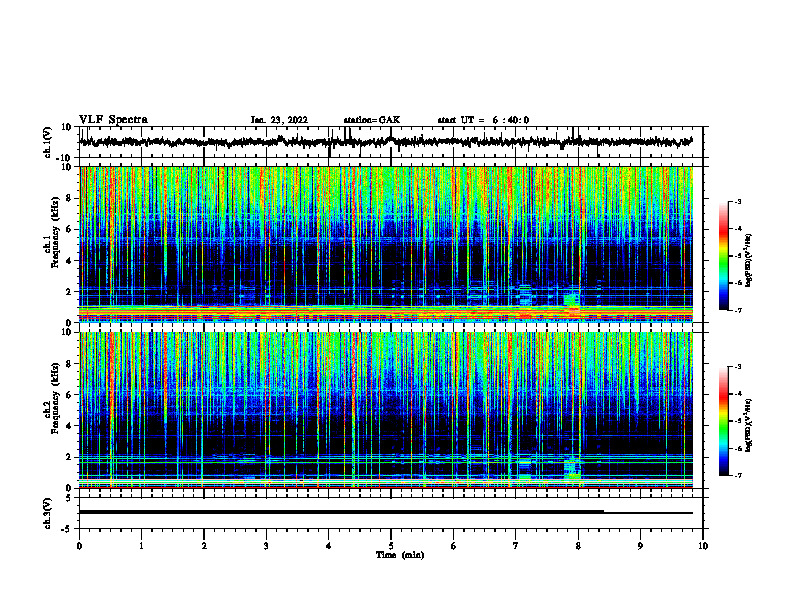The width and height of the screenshot is (792, 612).
Task: Click the "-7" label on ch.2 color scale
Action: 737,476
